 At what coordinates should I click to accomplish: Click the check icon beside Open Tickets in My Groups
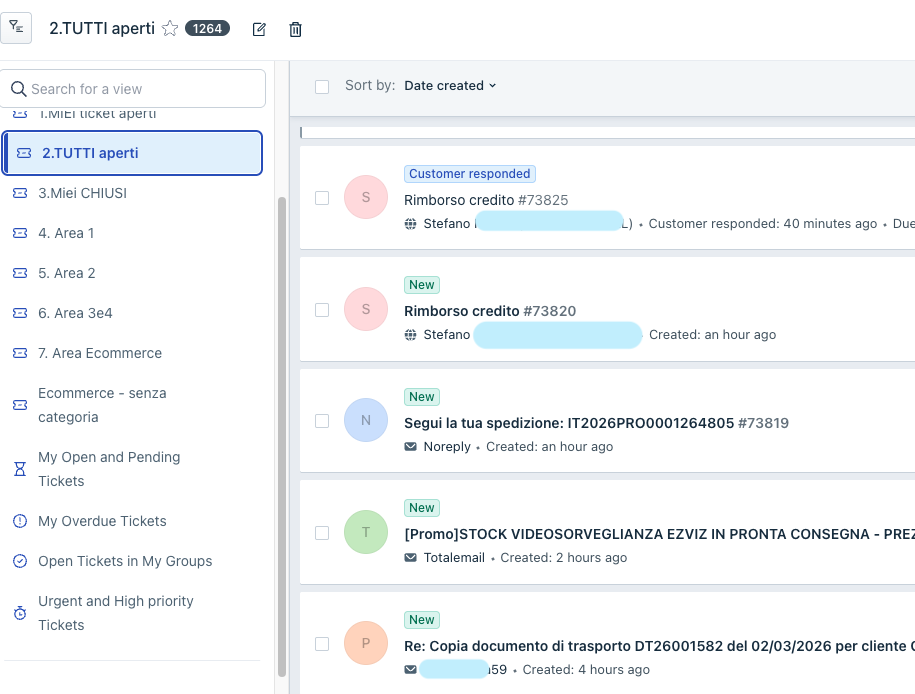(x=19, y=561)
